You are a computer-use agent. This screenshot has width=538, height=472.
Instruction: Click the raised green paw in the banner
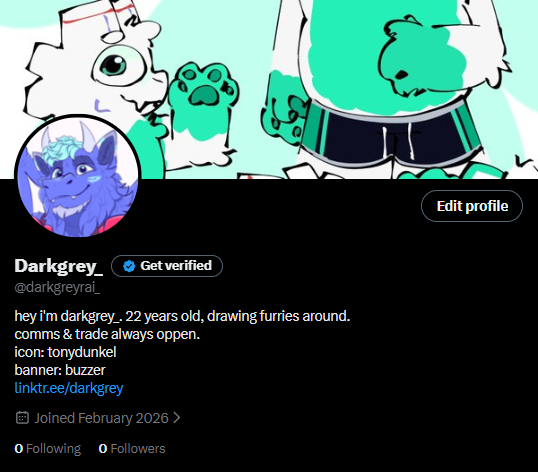[203, 87]
